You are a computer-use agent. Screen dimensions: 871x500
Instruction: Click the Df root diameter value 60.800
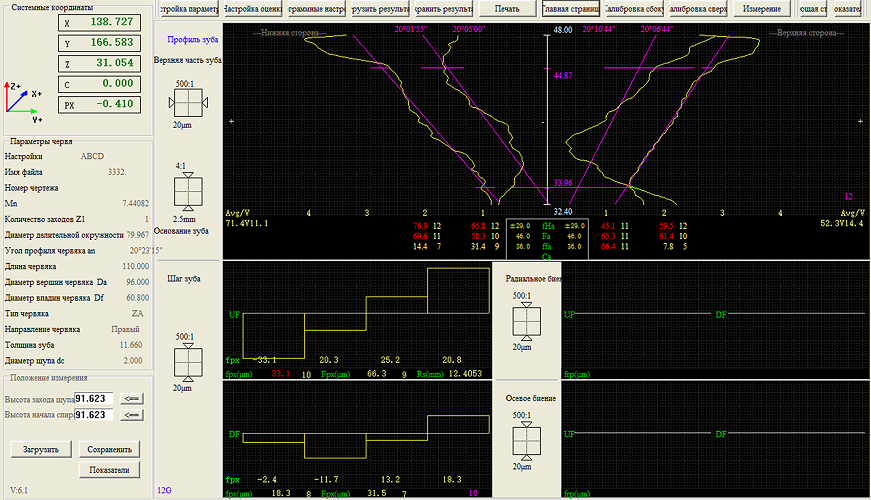tap(138, 298)
